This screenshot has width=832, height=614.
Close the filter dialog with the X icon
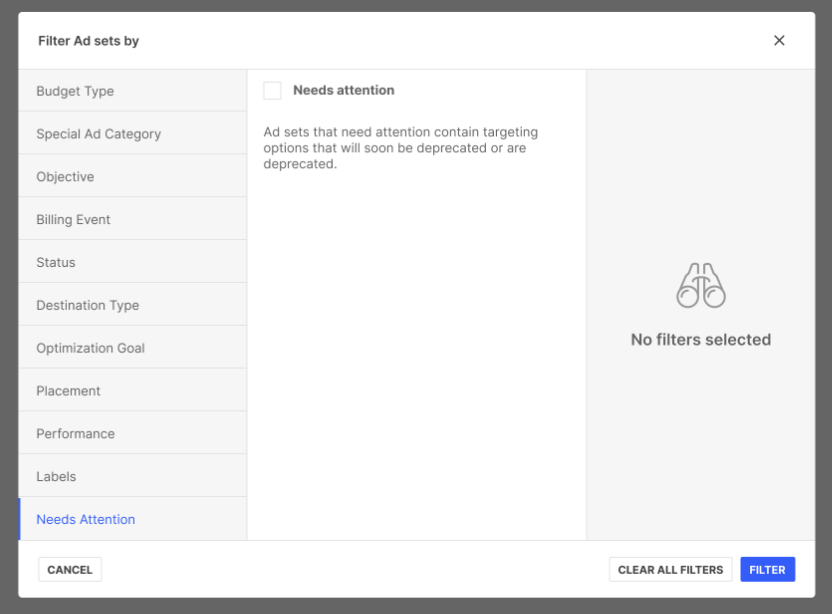[x=779, y=41]
